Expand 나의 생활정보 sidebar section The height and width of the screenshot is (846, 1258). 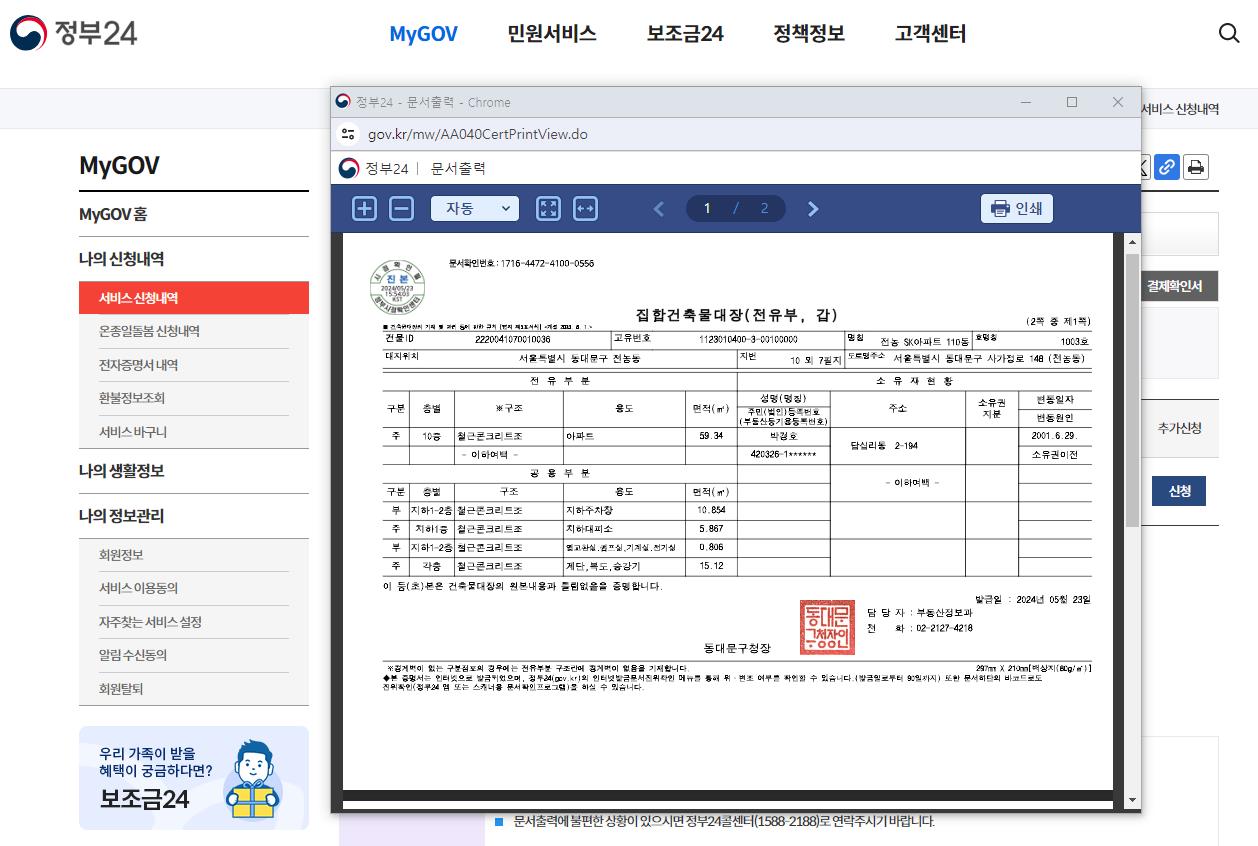point(121,470)
